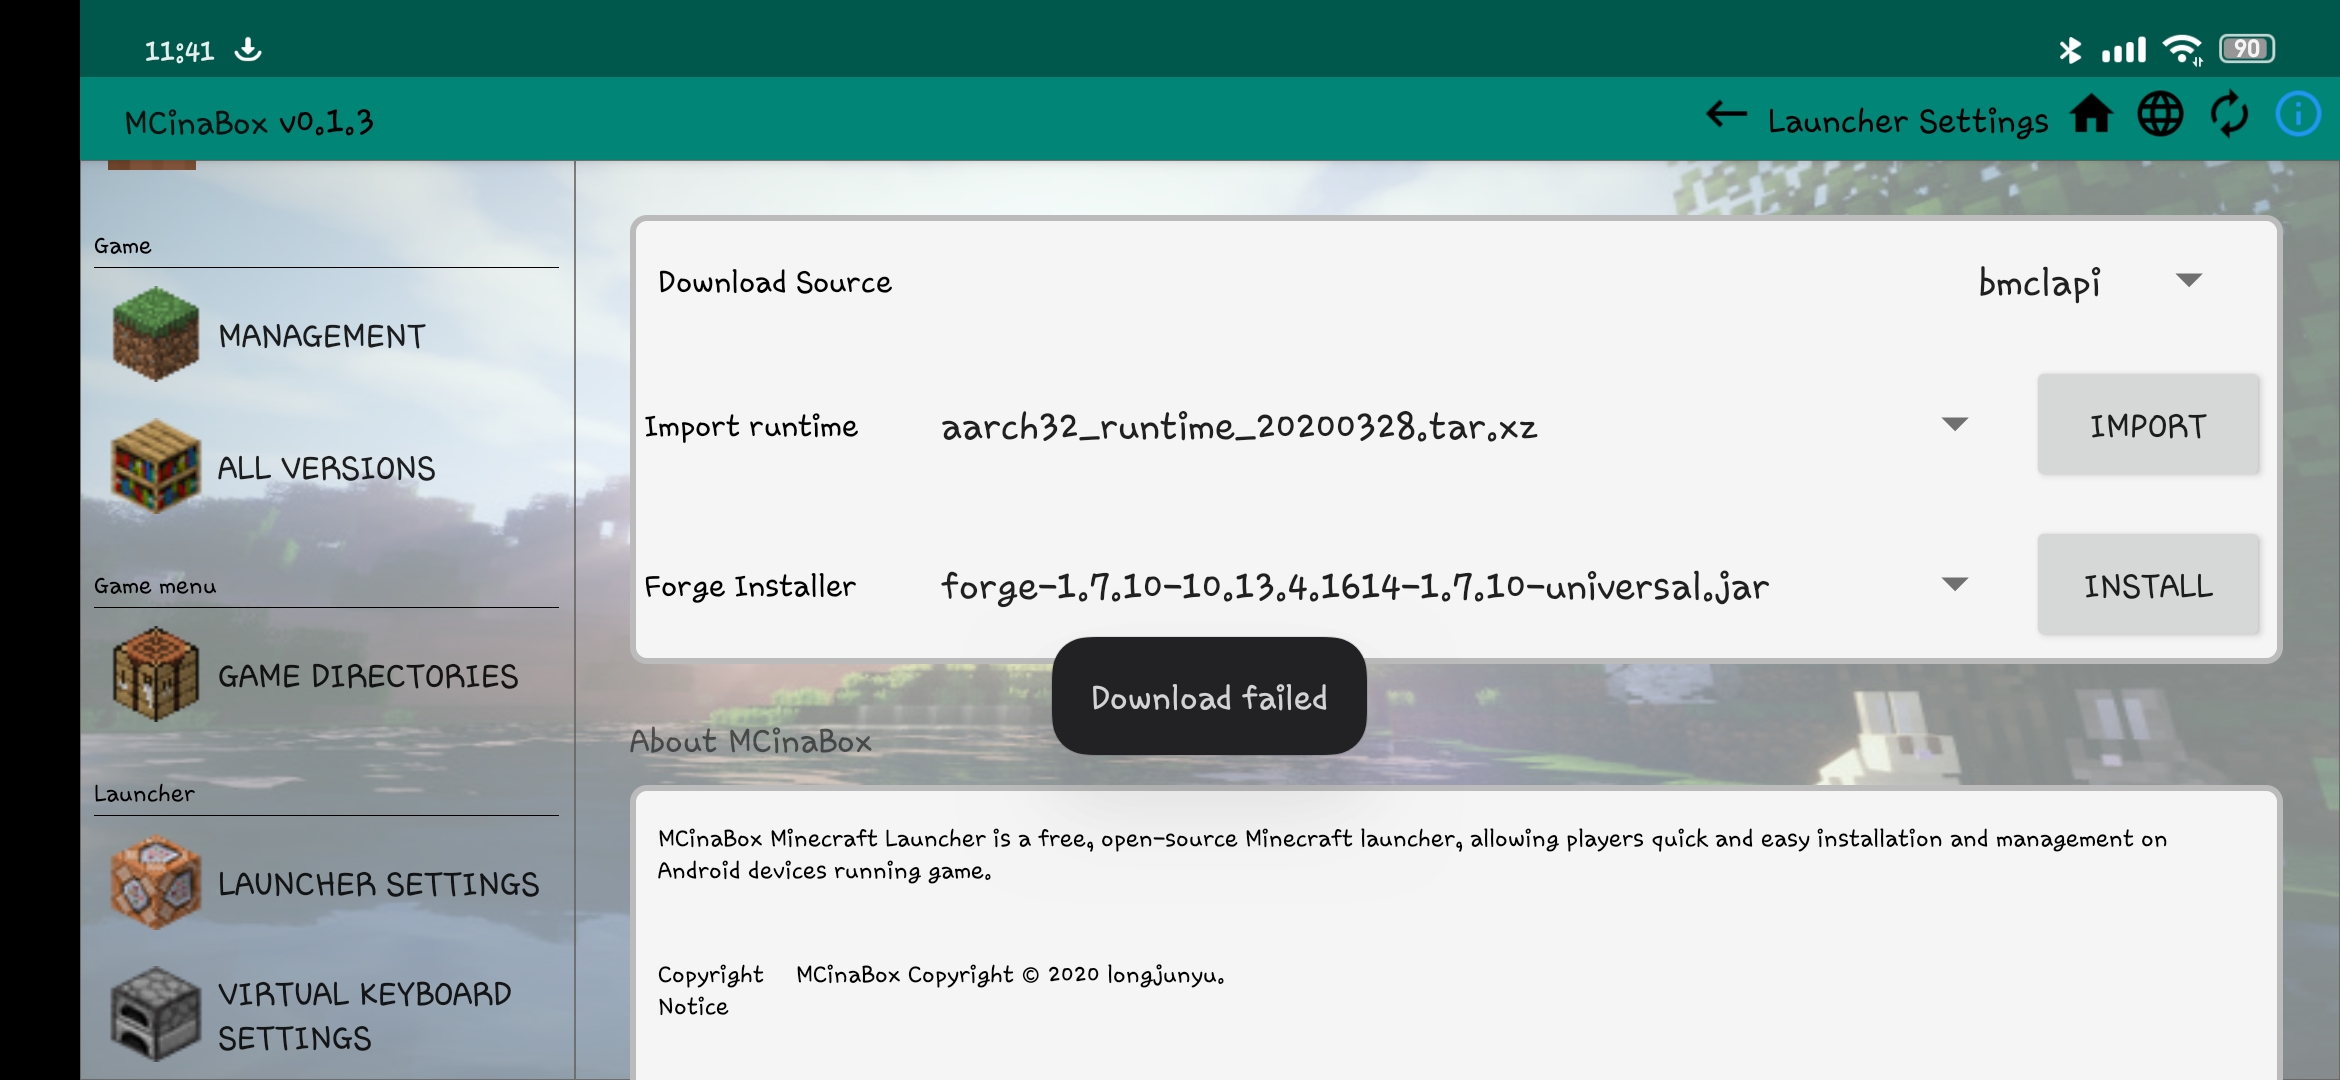Open the Management grass block icon

point(154,334)
